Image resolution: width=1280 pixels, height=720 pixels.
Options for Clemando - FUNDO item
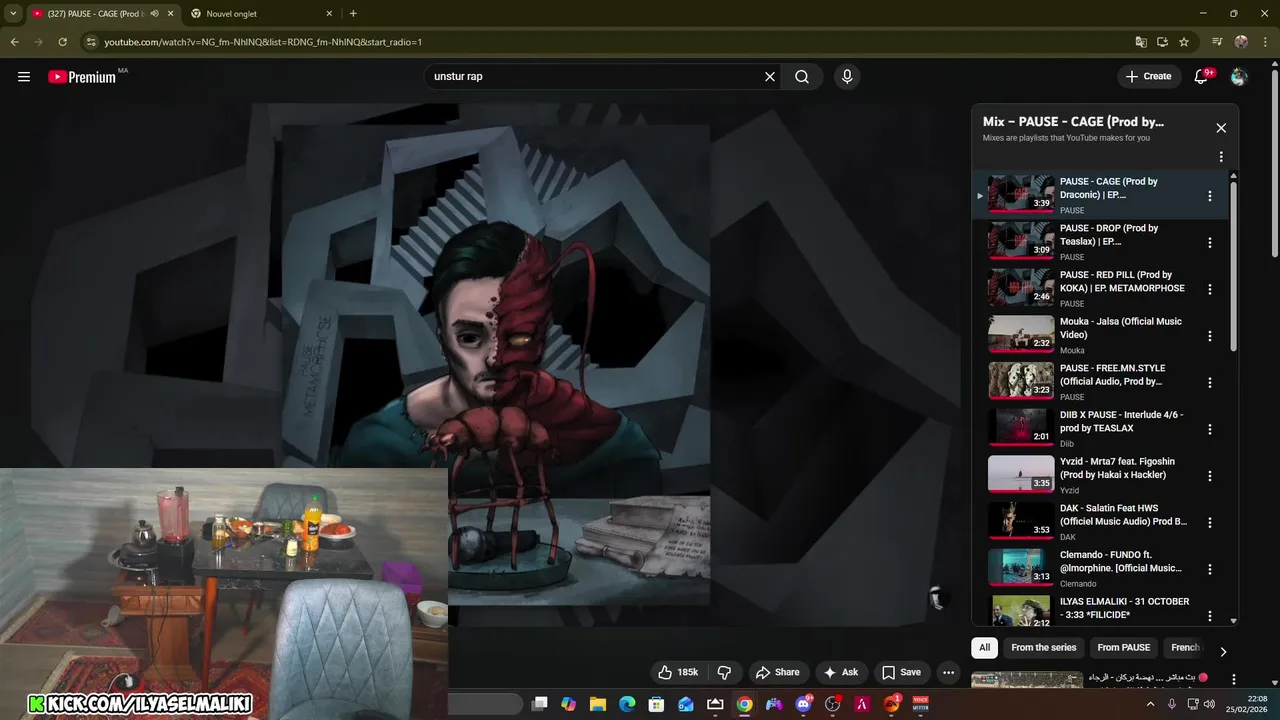click(1209, 569)
